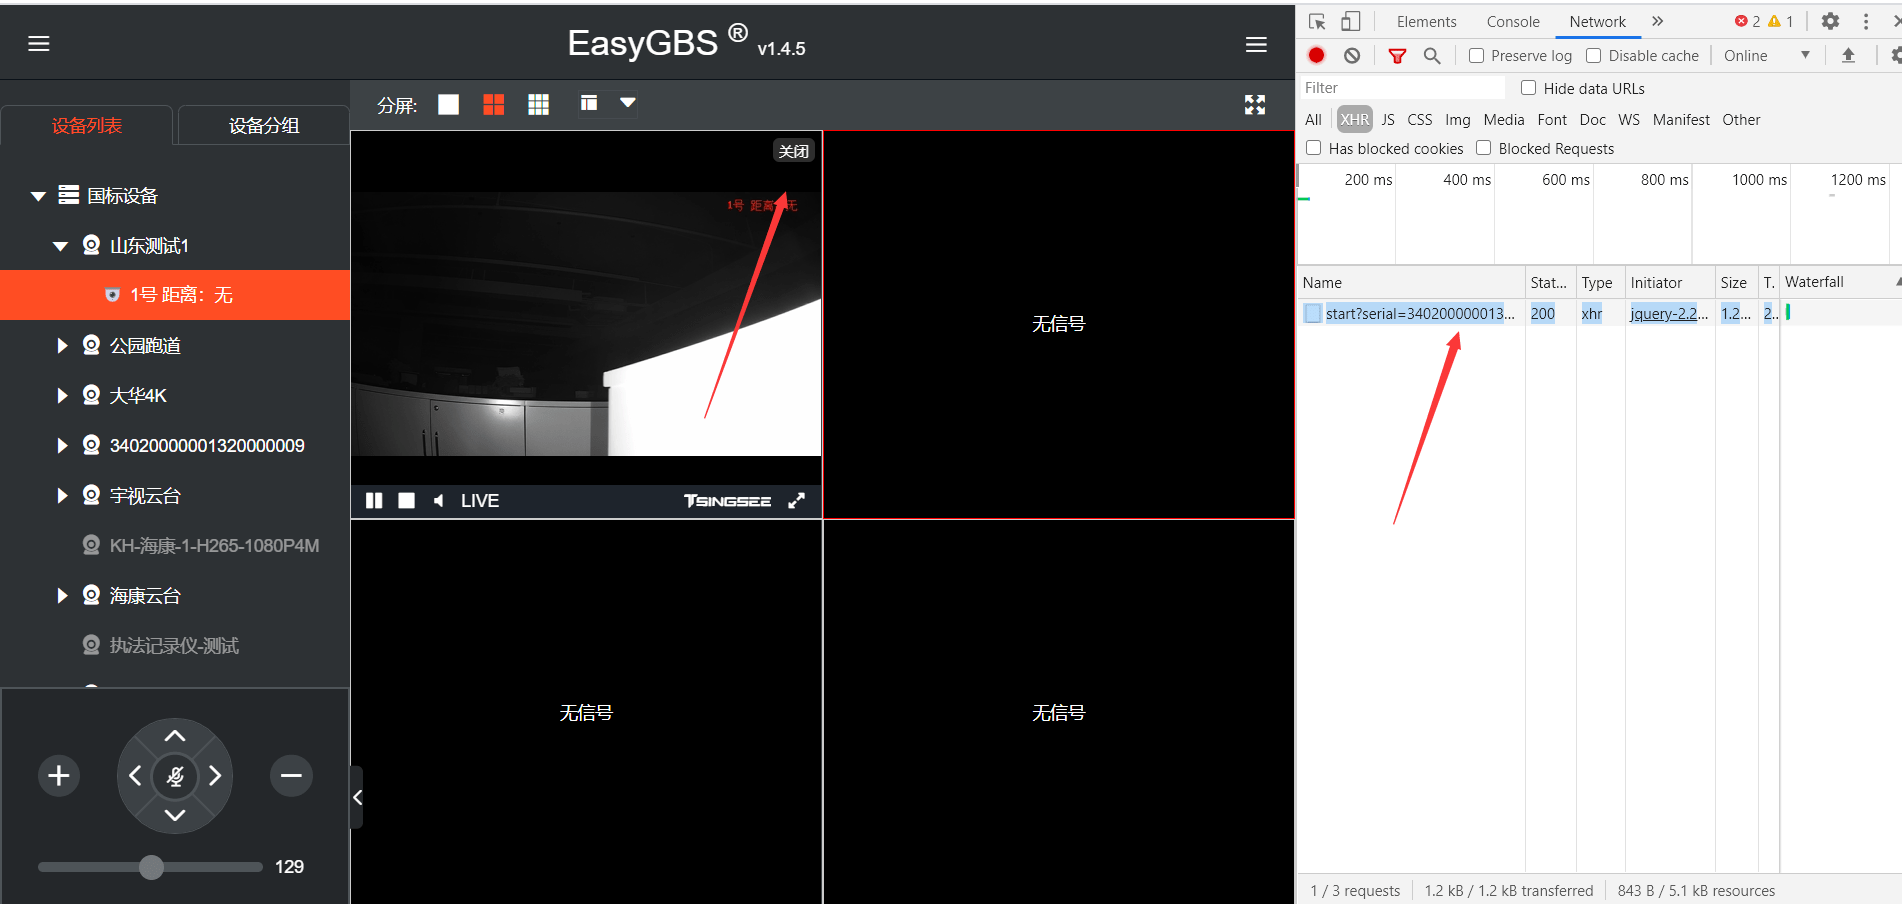The width and height of the screenshot is (1902, 904).
Task: Enable the Preserve log checkbox
Action: pos(1476,56)
